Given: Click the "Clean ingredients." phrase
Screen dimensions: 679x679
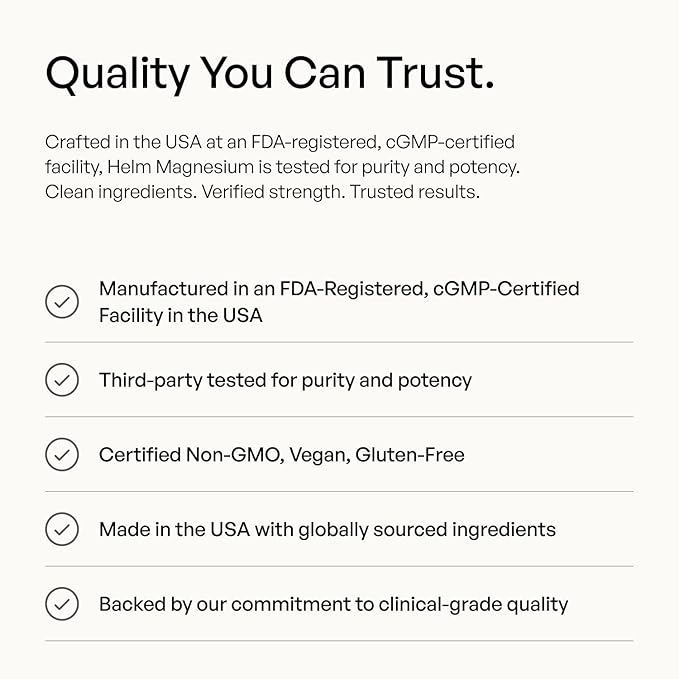Looking at the screenshot, I should click(119, 192).
